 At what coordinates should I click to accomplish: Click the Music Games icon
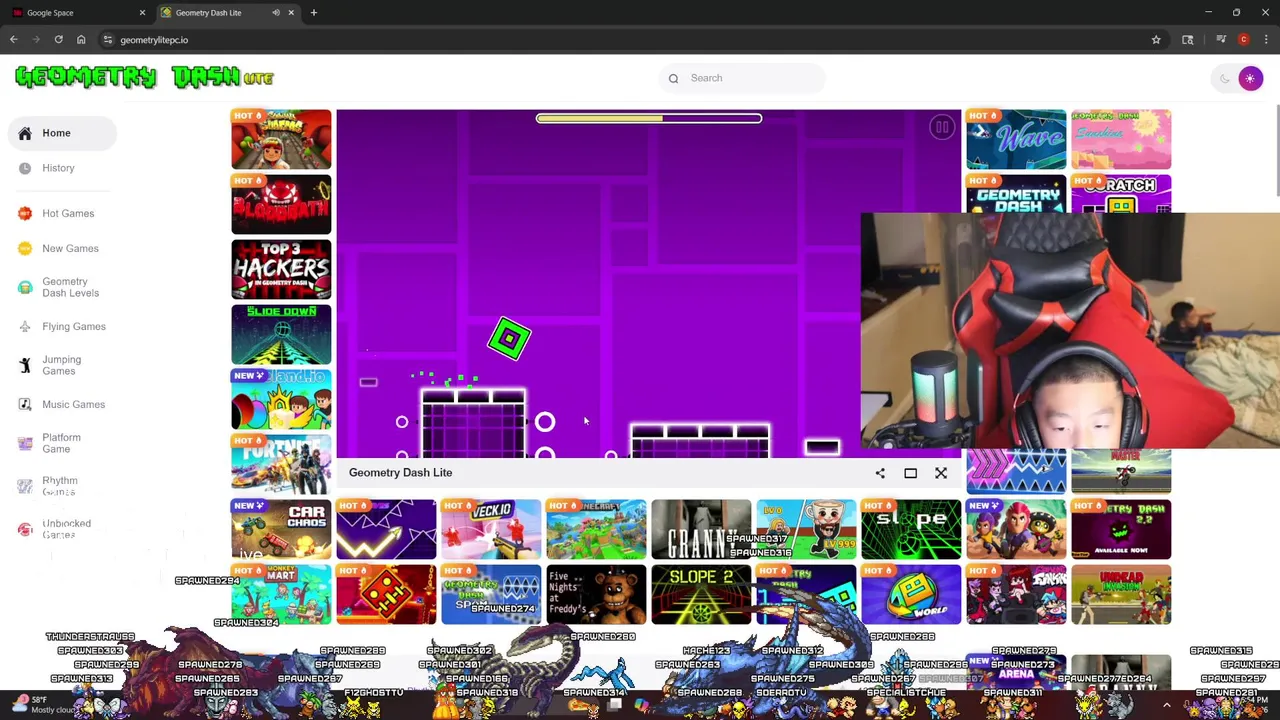tap(25, 404)
